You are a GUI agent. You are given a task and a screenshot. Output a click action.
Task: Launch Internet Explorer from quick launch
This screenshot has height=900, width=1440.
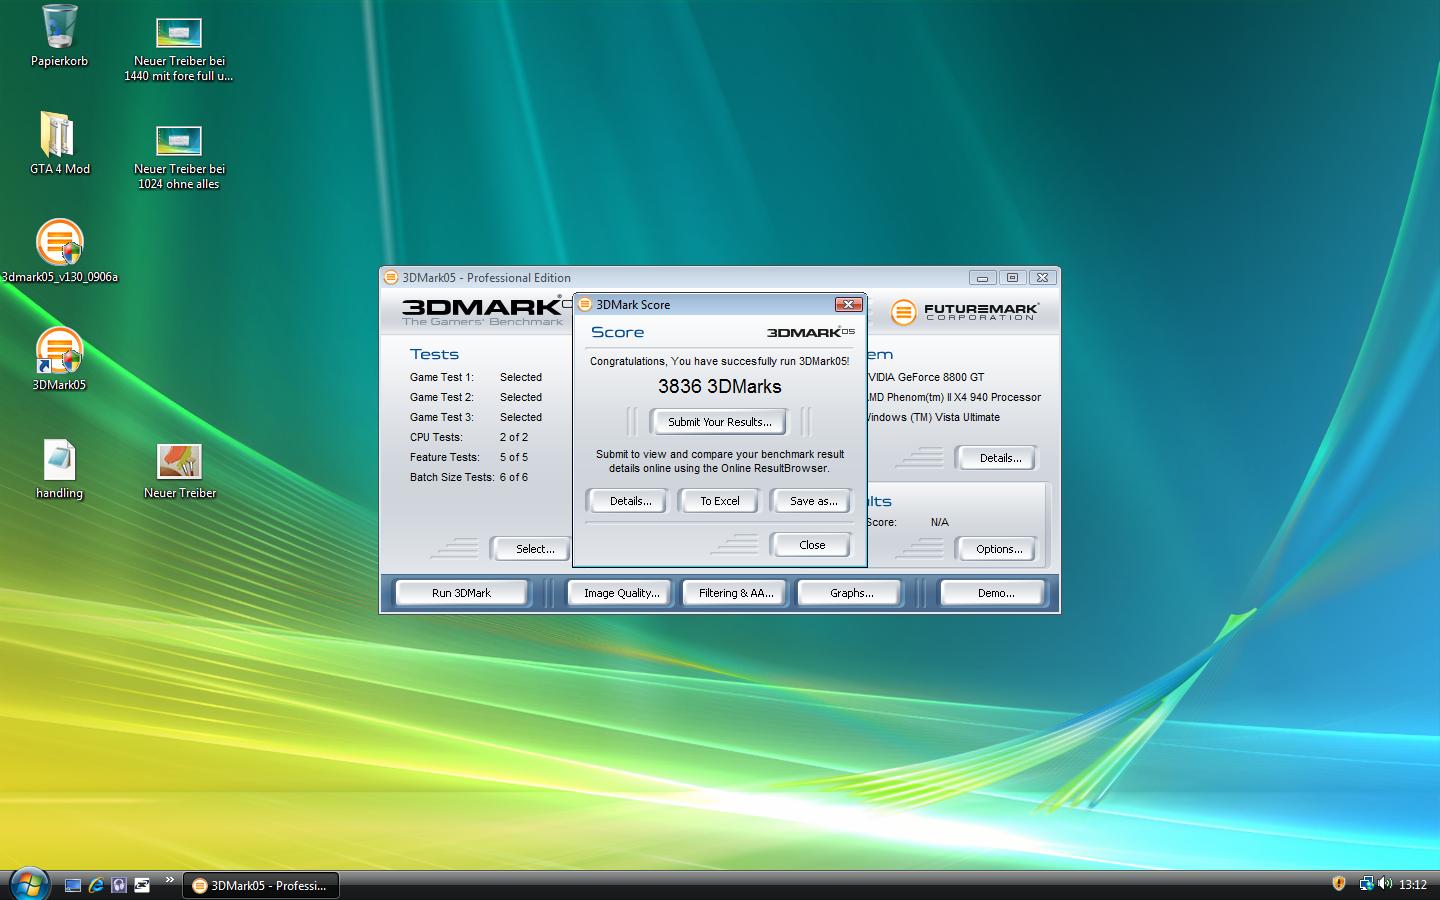96,885
